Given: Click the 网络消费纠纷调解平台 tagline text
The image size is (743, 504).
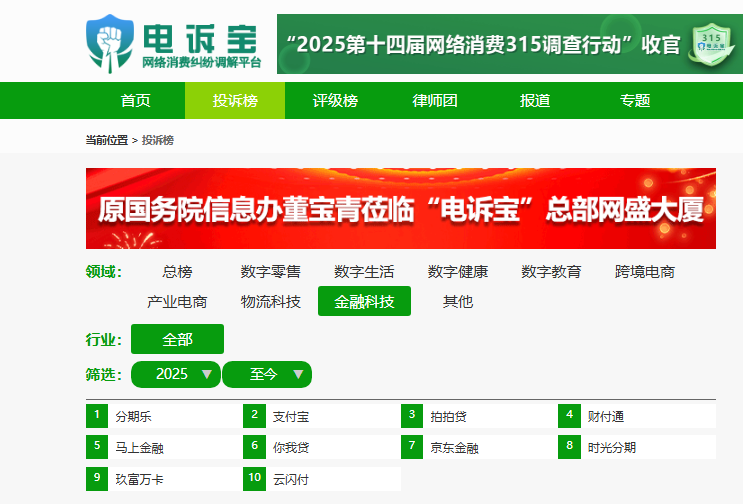Looking at the screenshot, I should tap(202, 63).
